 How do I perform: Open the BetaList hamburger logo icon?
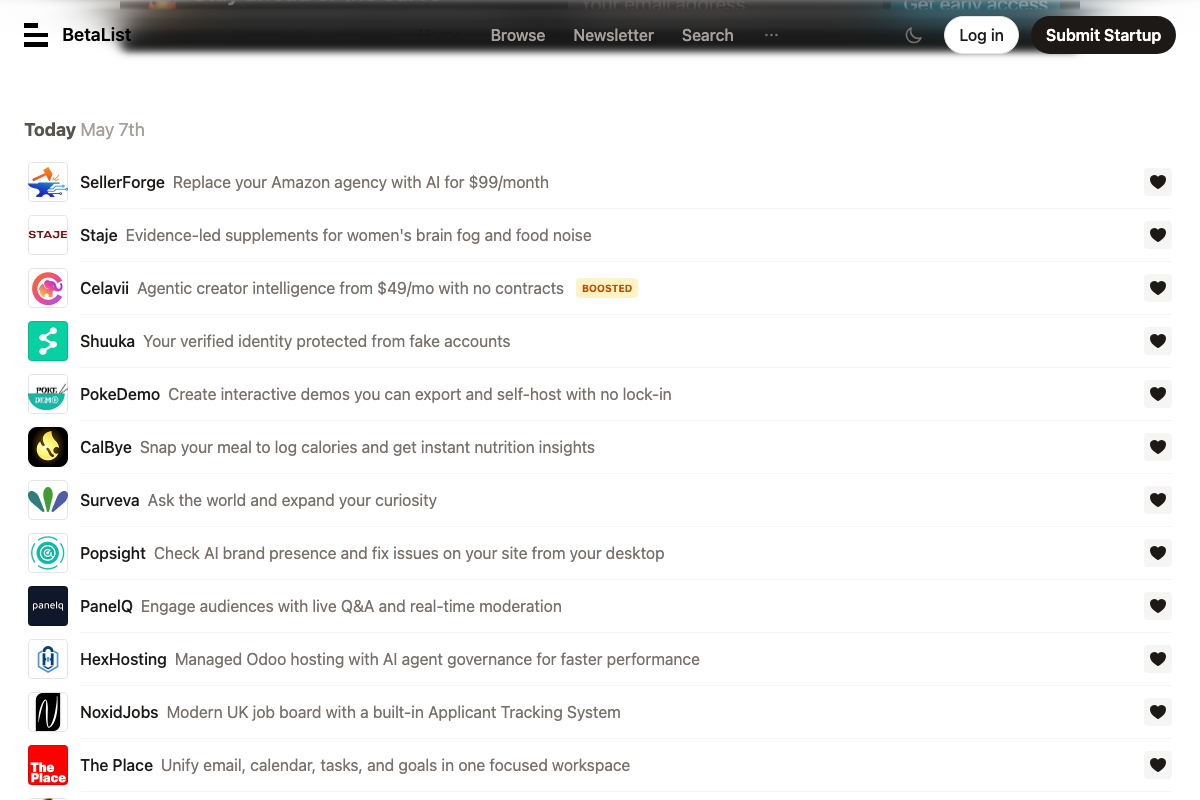point(36,35)
